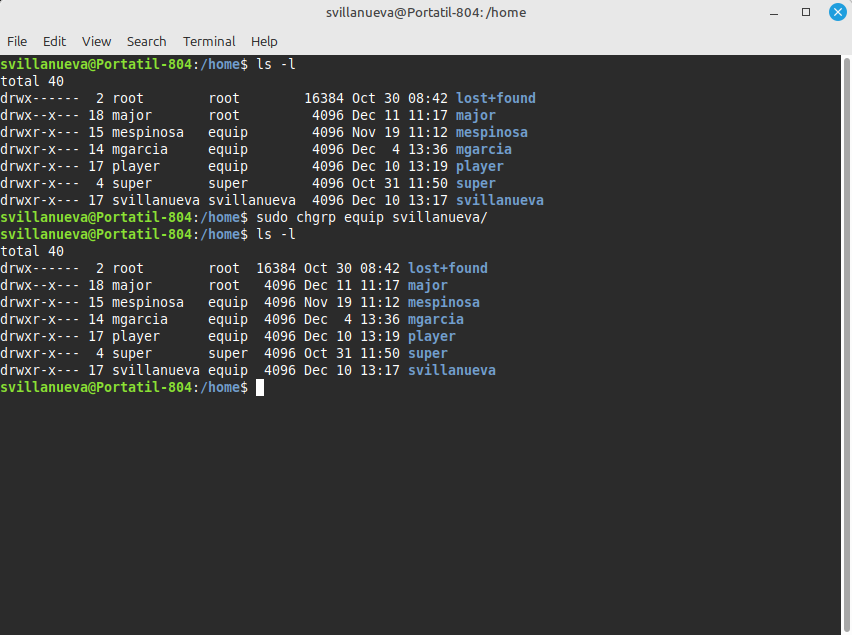Screen dimensions: 852x635
Task: Open the Search menu
Action: pyautogui.click(x=146, y=41)
